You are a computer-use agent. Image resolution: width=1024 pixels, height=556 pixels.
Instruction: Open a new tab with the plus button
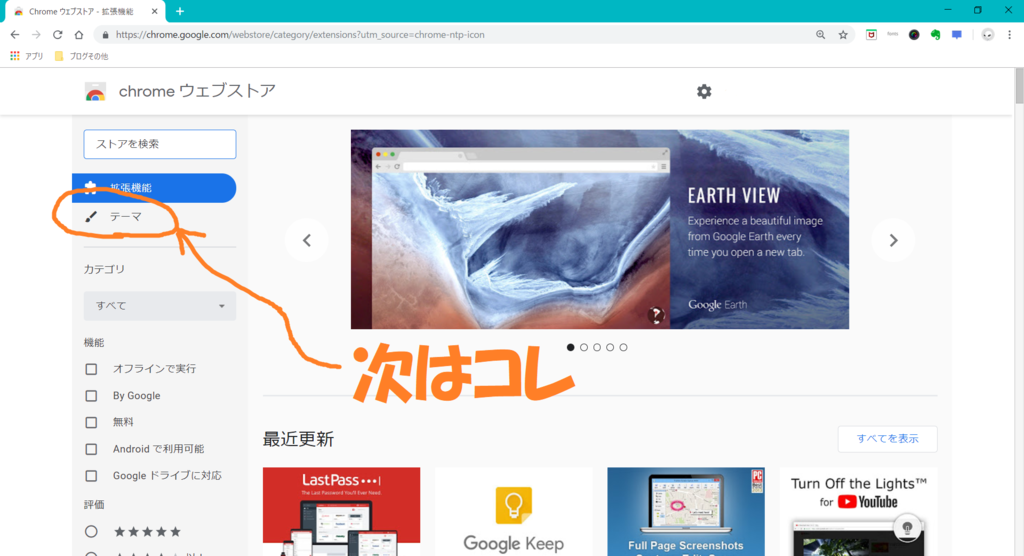coord(180,11)
